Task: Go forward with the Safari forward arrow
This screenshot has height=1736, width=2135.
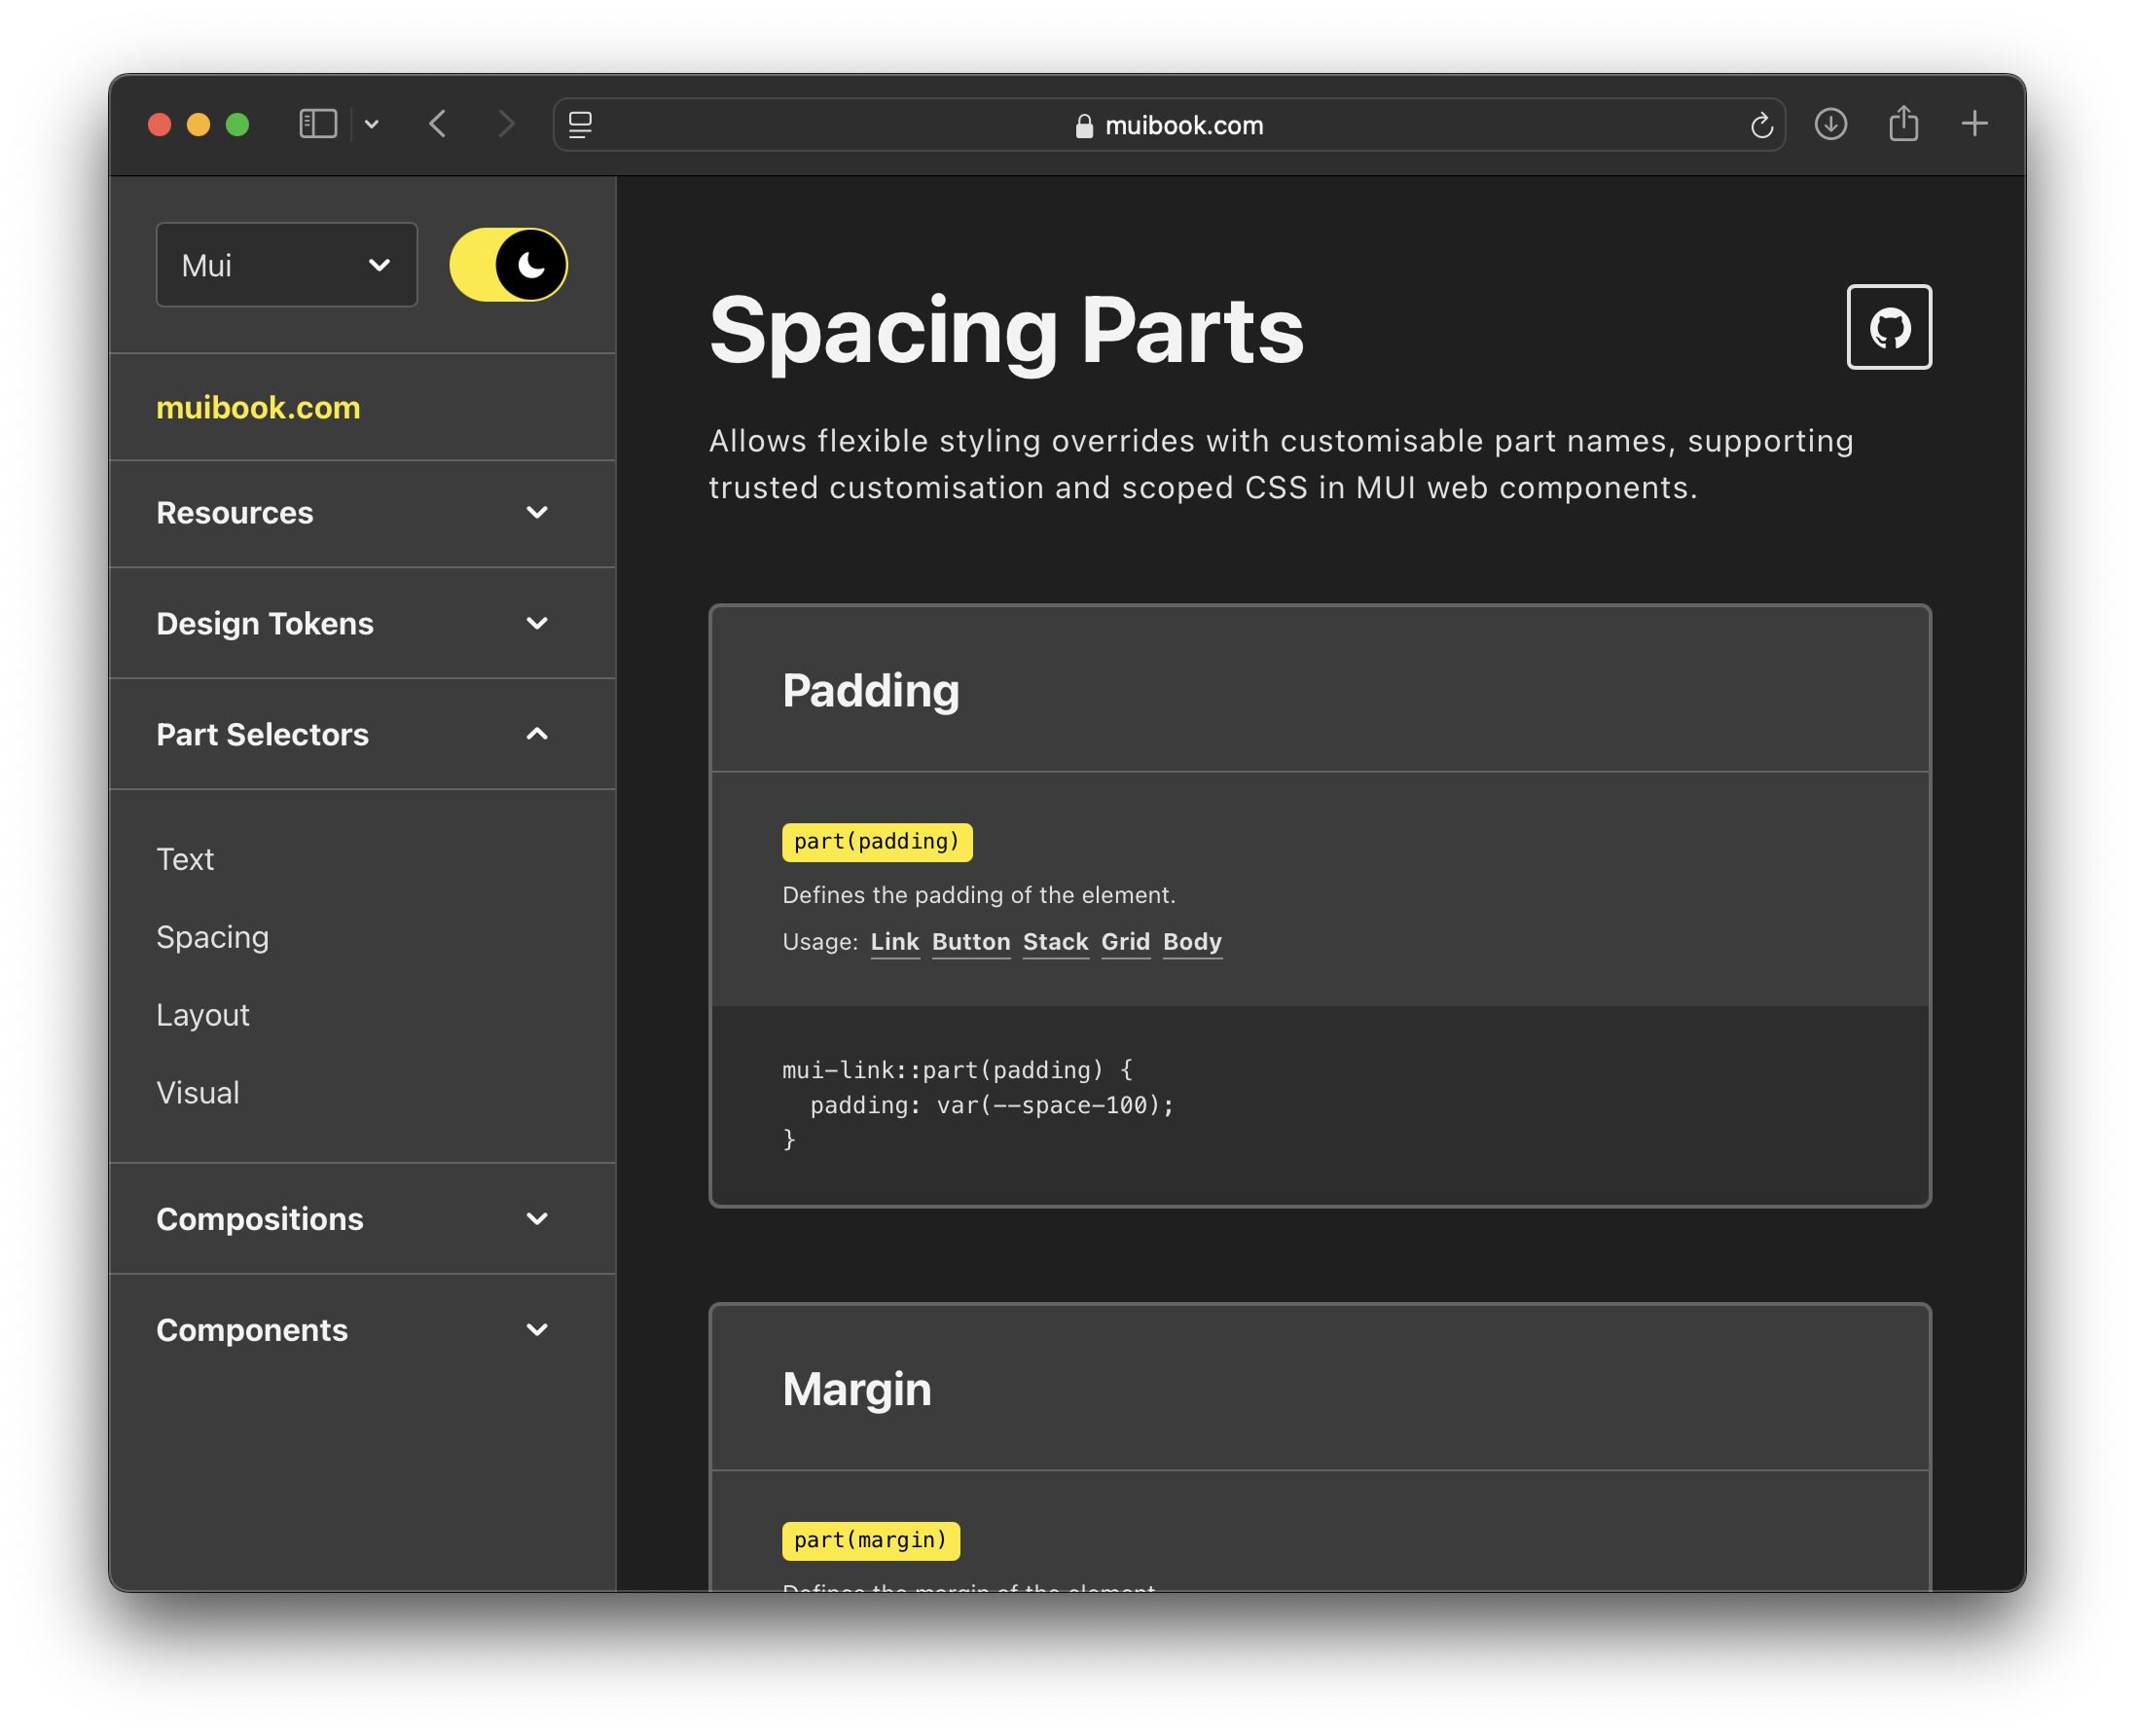Action: [506, 124]
